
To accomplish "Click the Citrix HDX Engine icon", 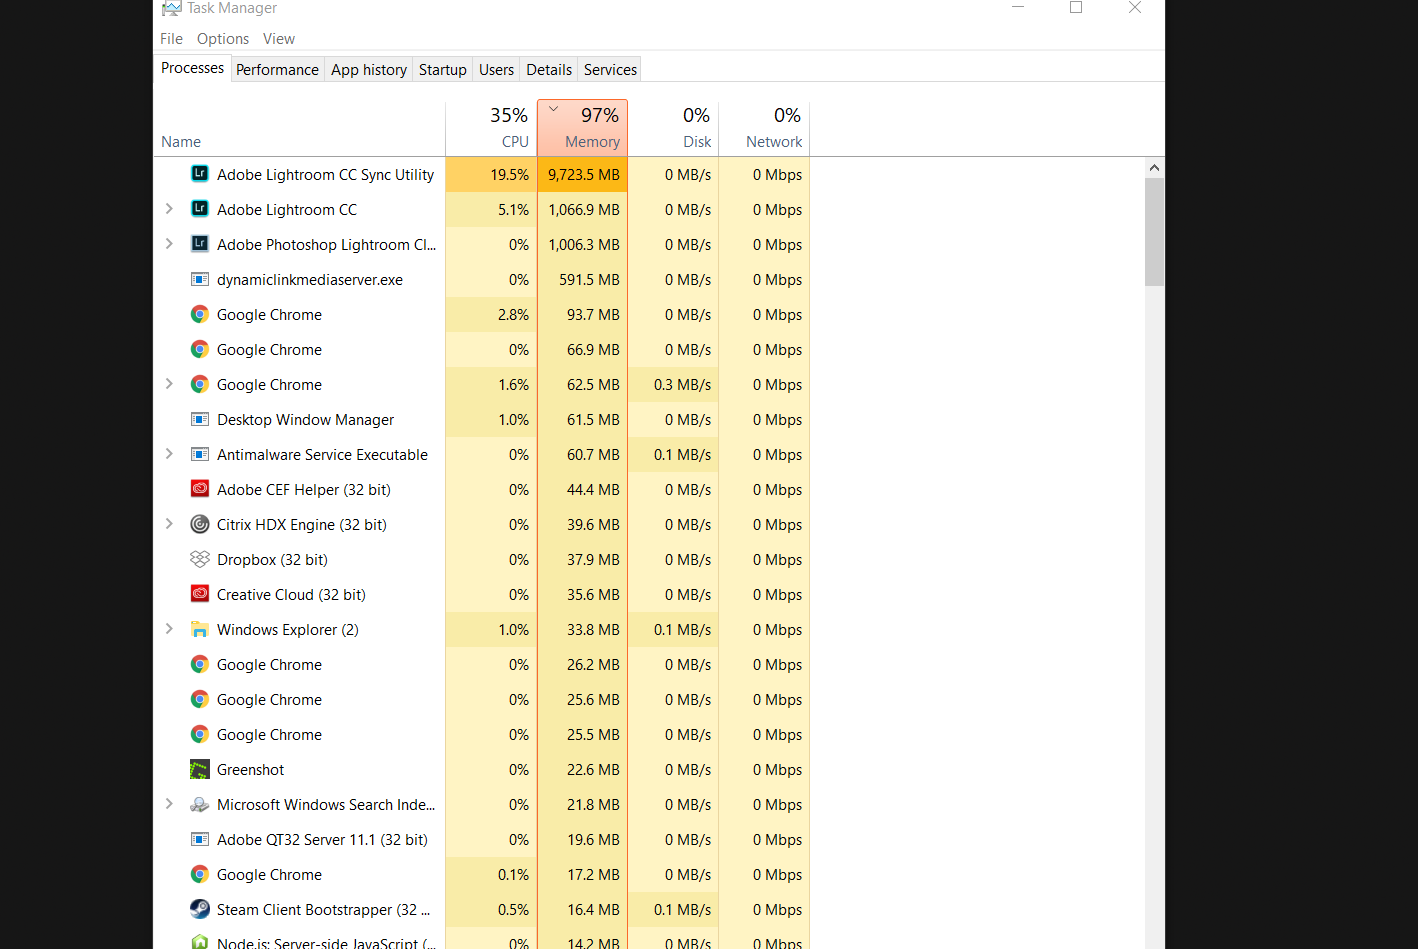I will (200, 524).
